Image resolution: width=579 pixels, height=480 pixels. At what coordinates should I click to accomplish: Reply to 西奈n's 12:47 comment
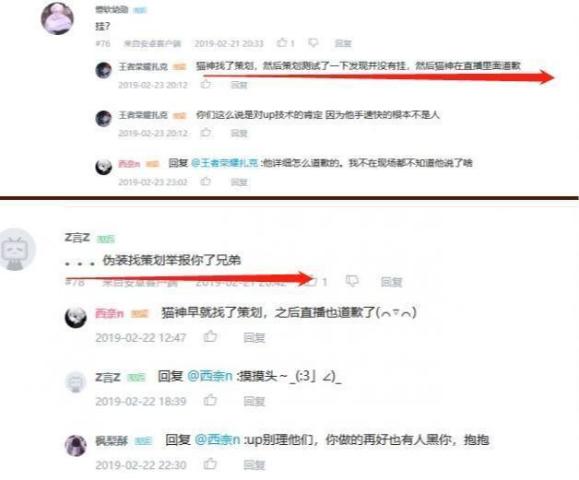pos(254,337)
